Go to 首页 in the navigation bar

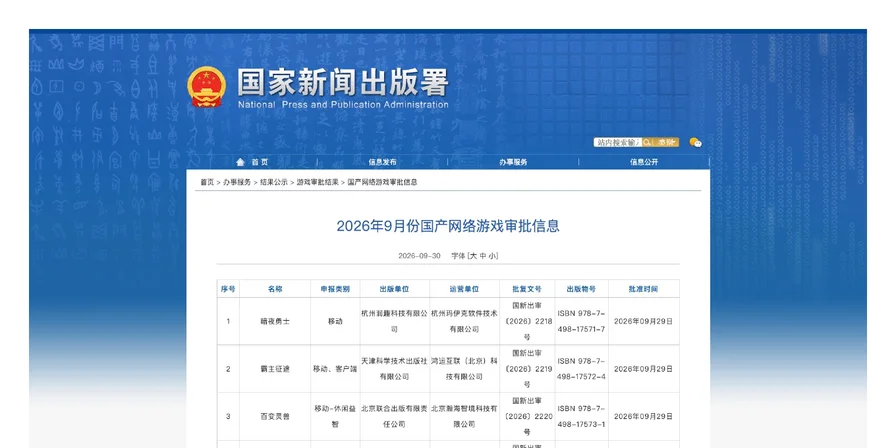(x=259, y=162)
